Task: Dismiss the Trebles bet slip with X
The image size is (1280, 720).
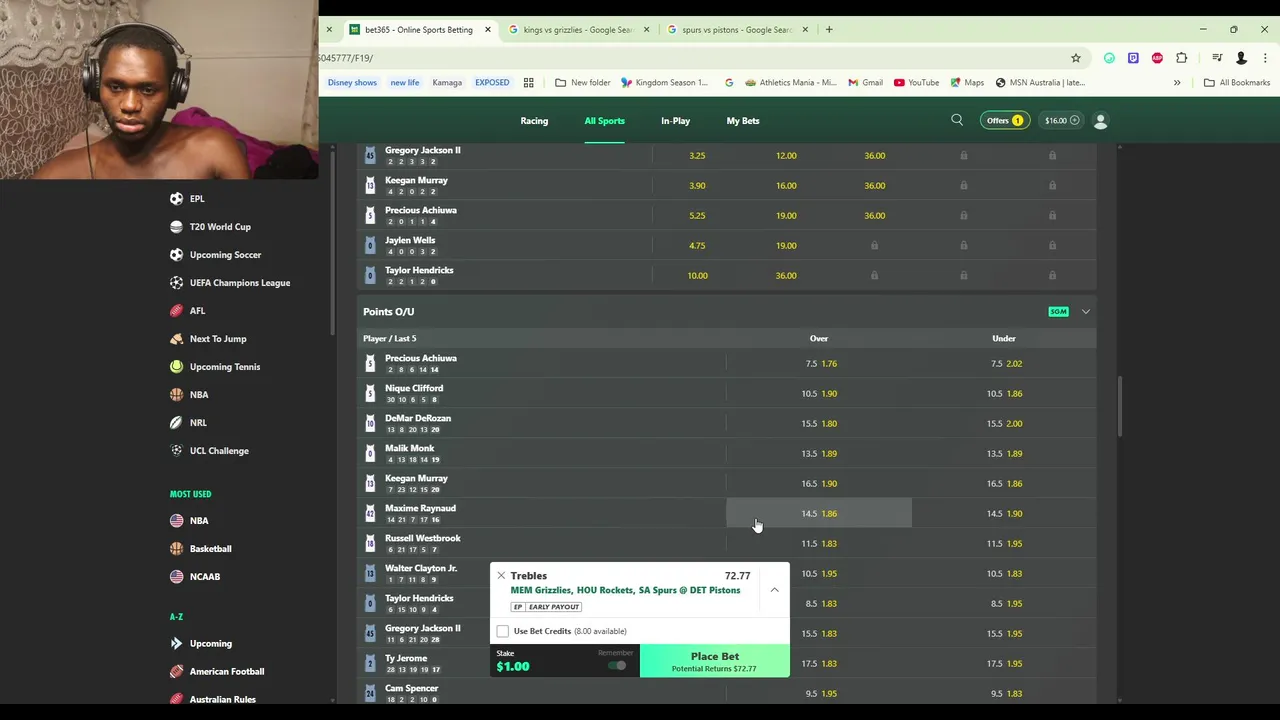Action: [501, 576]
